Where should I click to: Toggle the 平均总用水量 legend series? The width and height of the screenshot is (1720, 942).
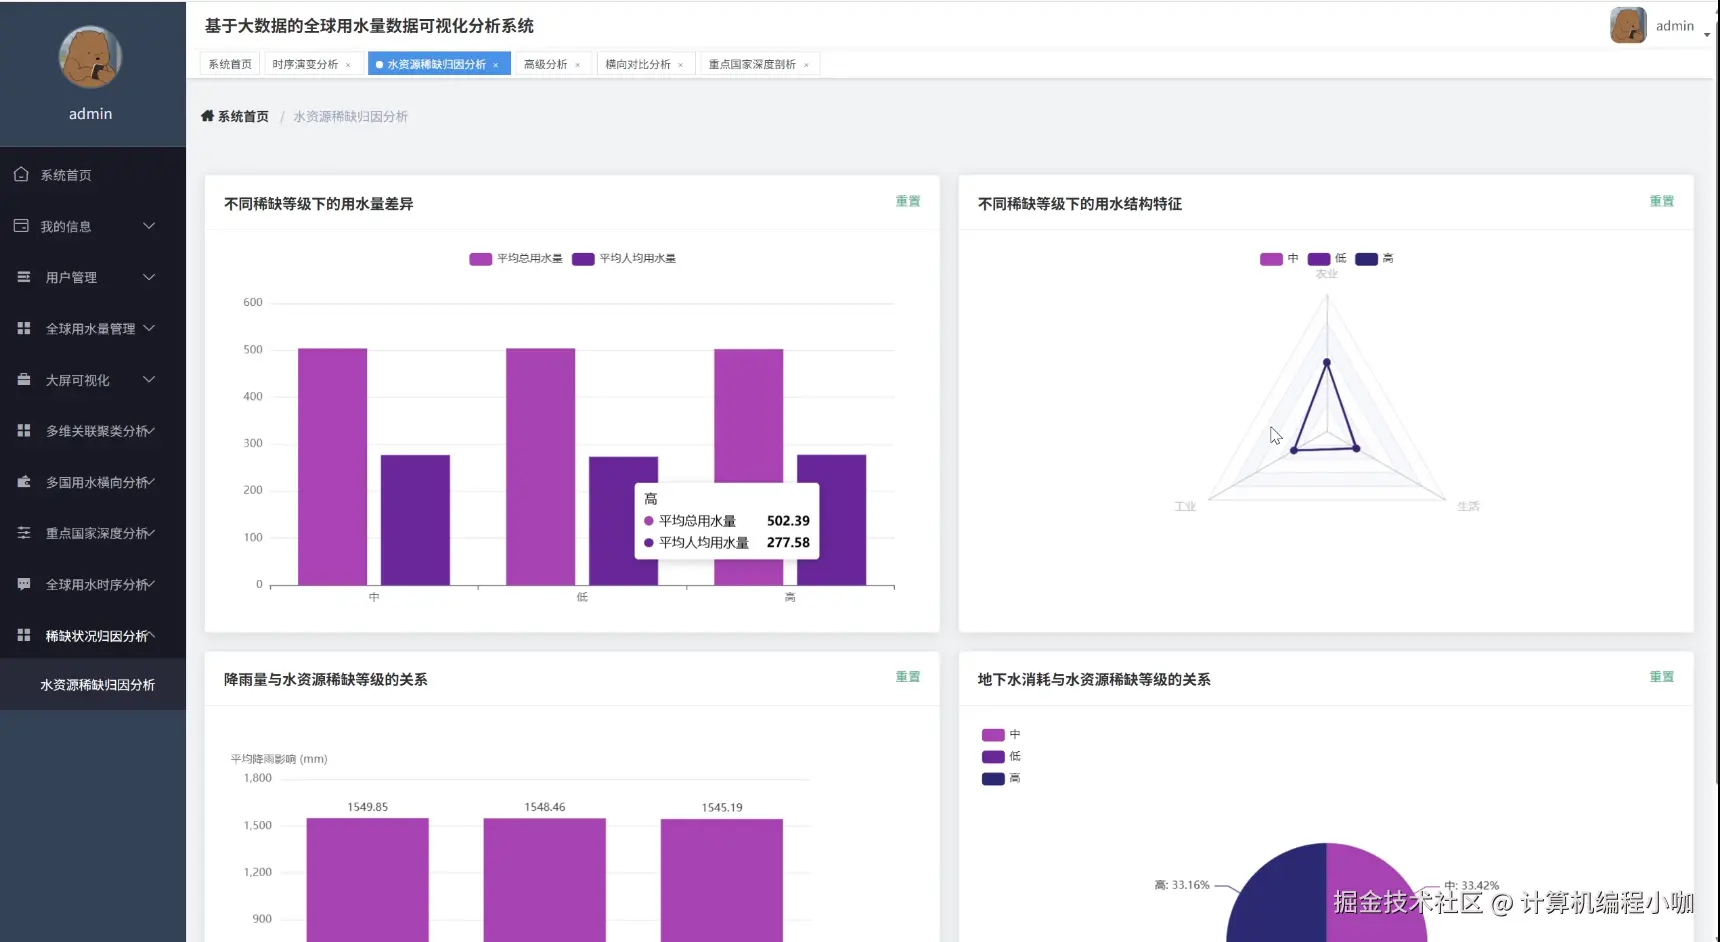[516, 259]
